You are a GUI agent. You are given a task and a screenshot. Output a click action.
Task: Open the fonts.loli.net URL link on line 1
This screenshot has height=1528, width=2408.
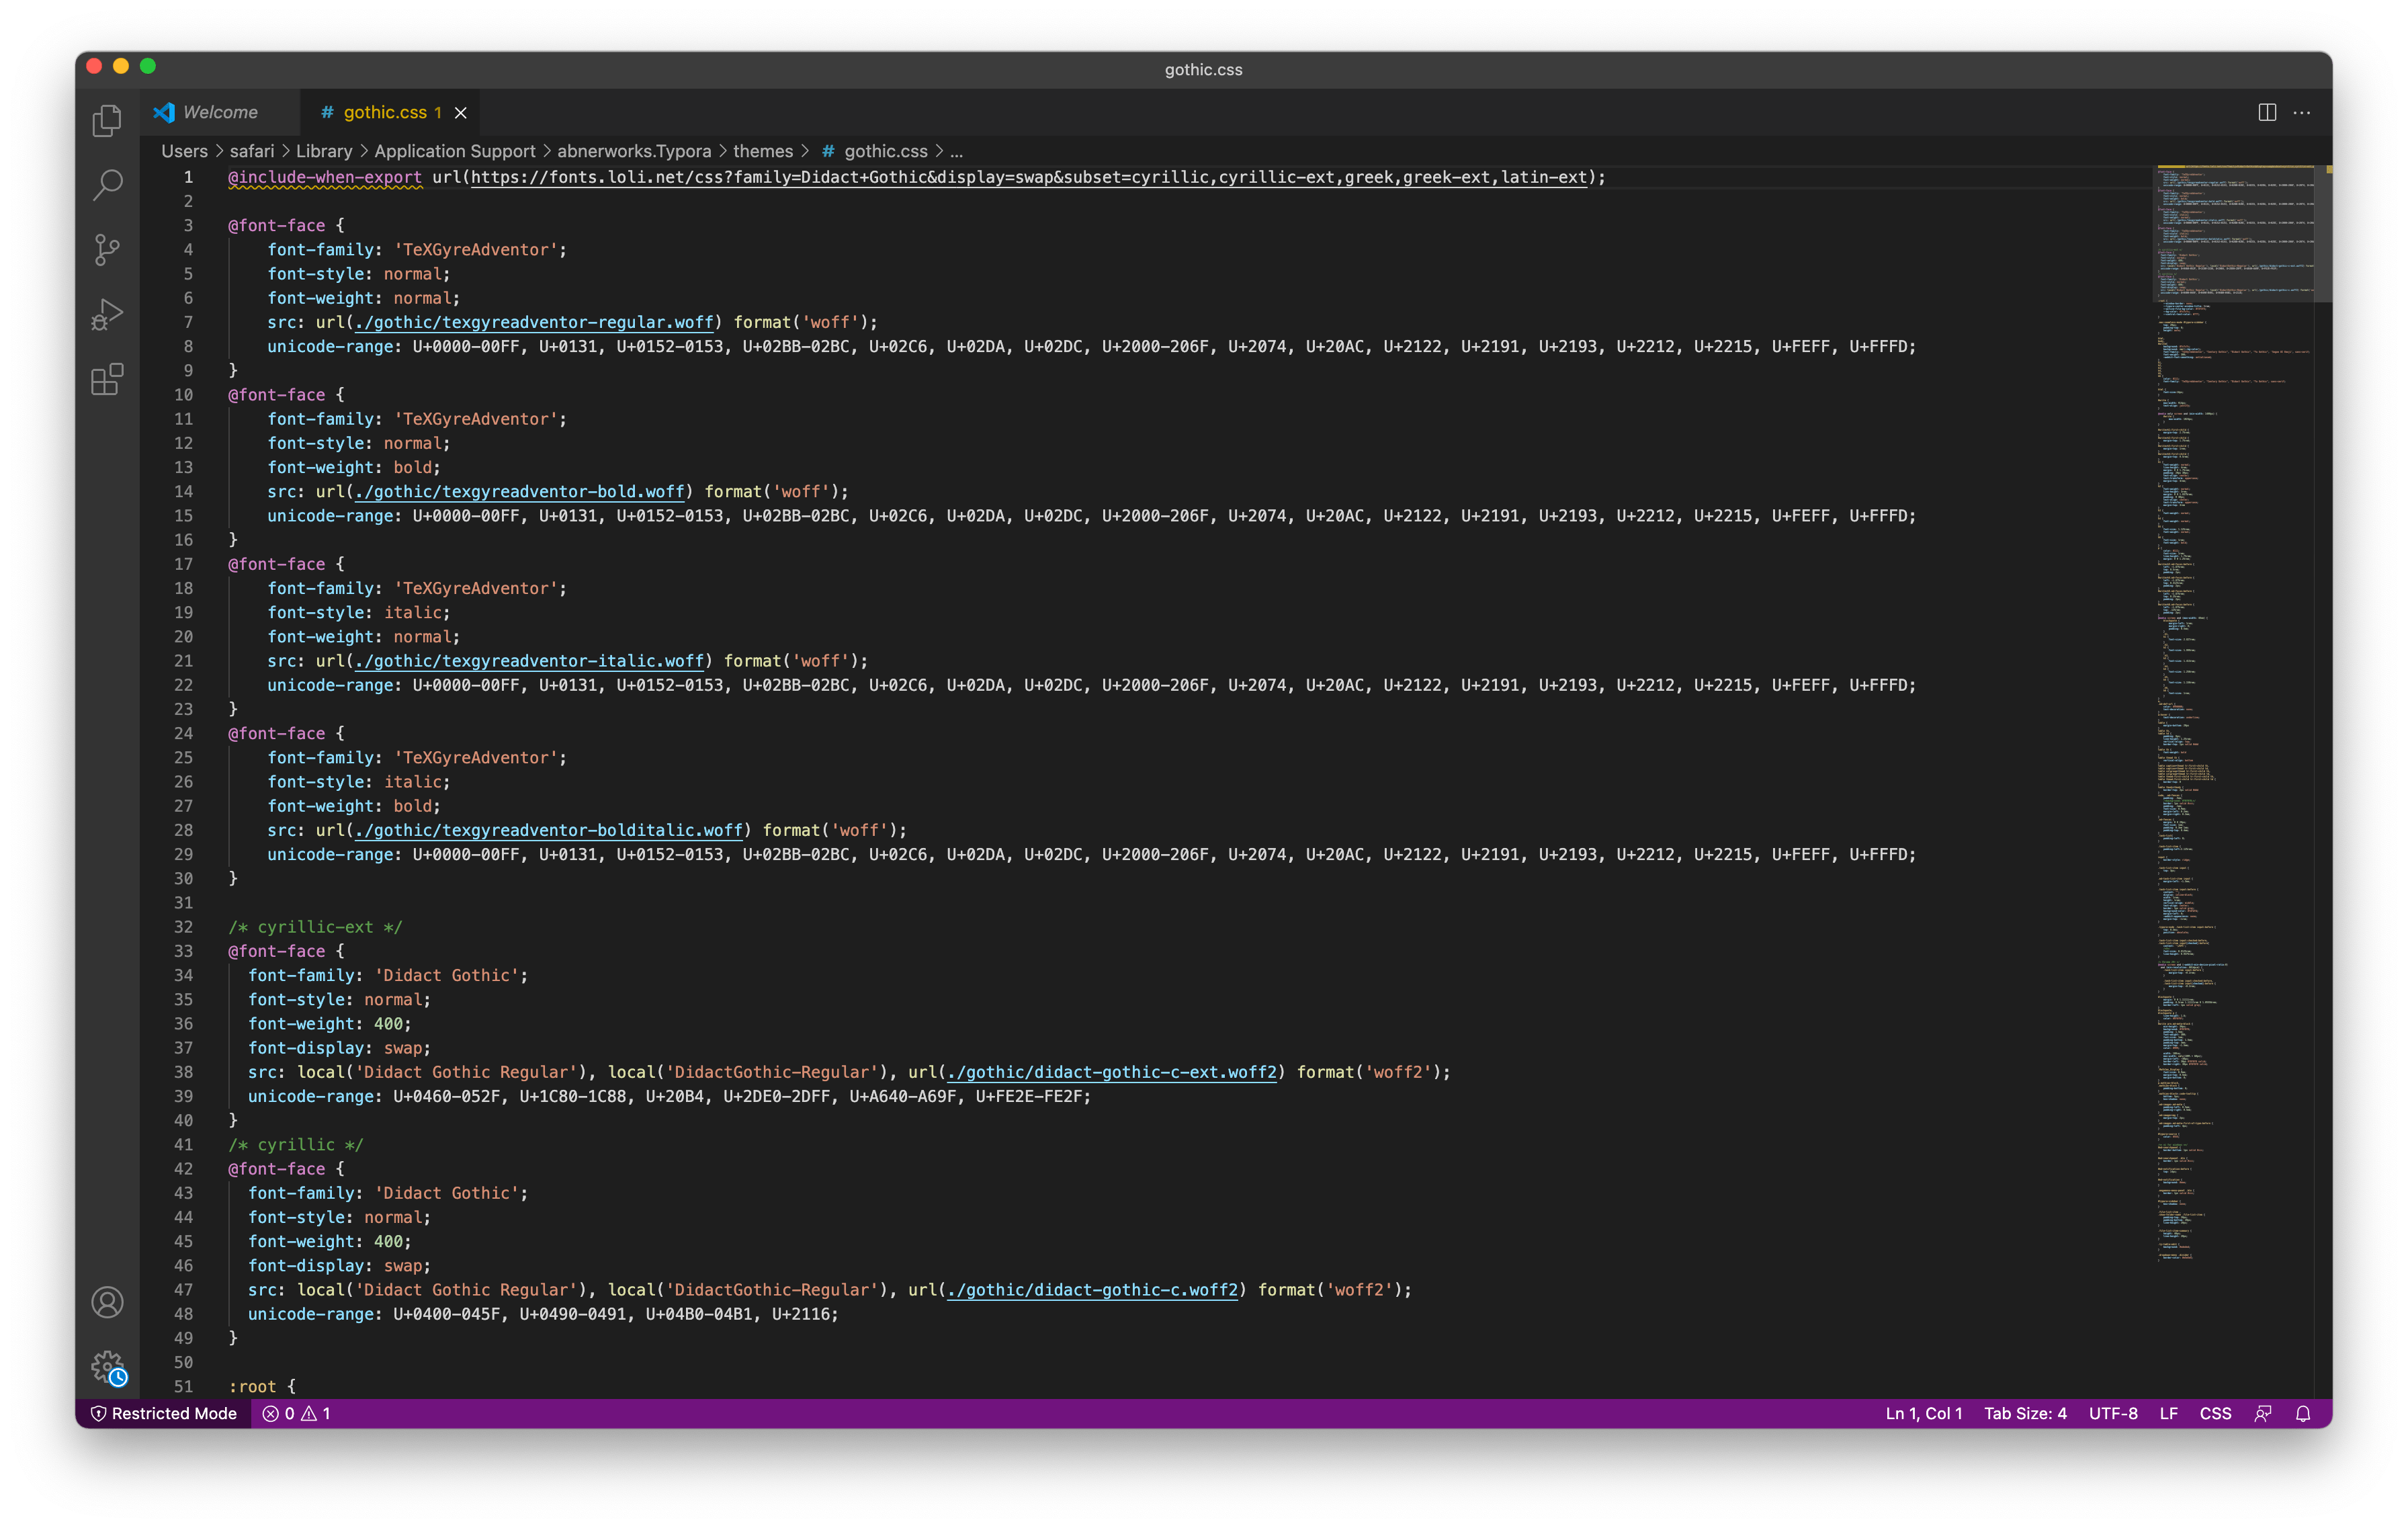click(1029, 177)
